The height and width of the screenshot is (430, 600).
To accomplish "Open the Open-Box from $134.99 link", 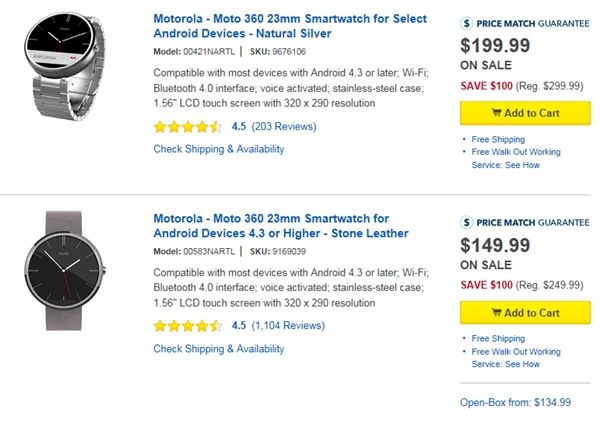I will pos(515,402).
